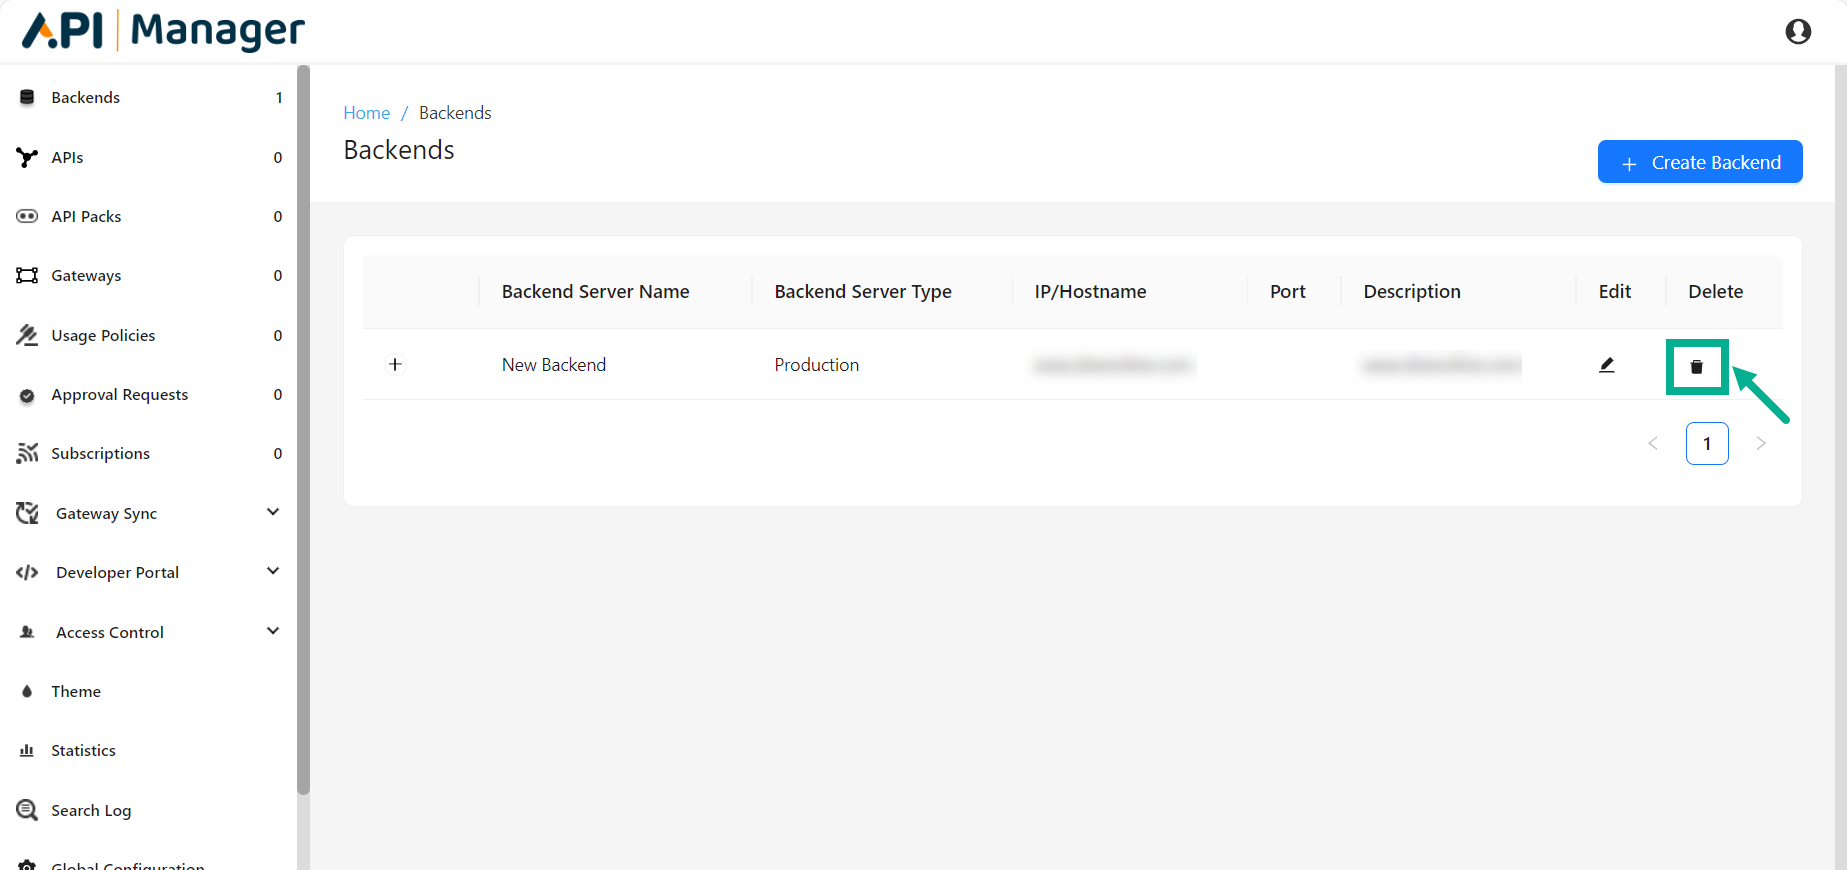Click the Subscriptions feed icon
This screenshot has height=870, width=1847.
27,453
